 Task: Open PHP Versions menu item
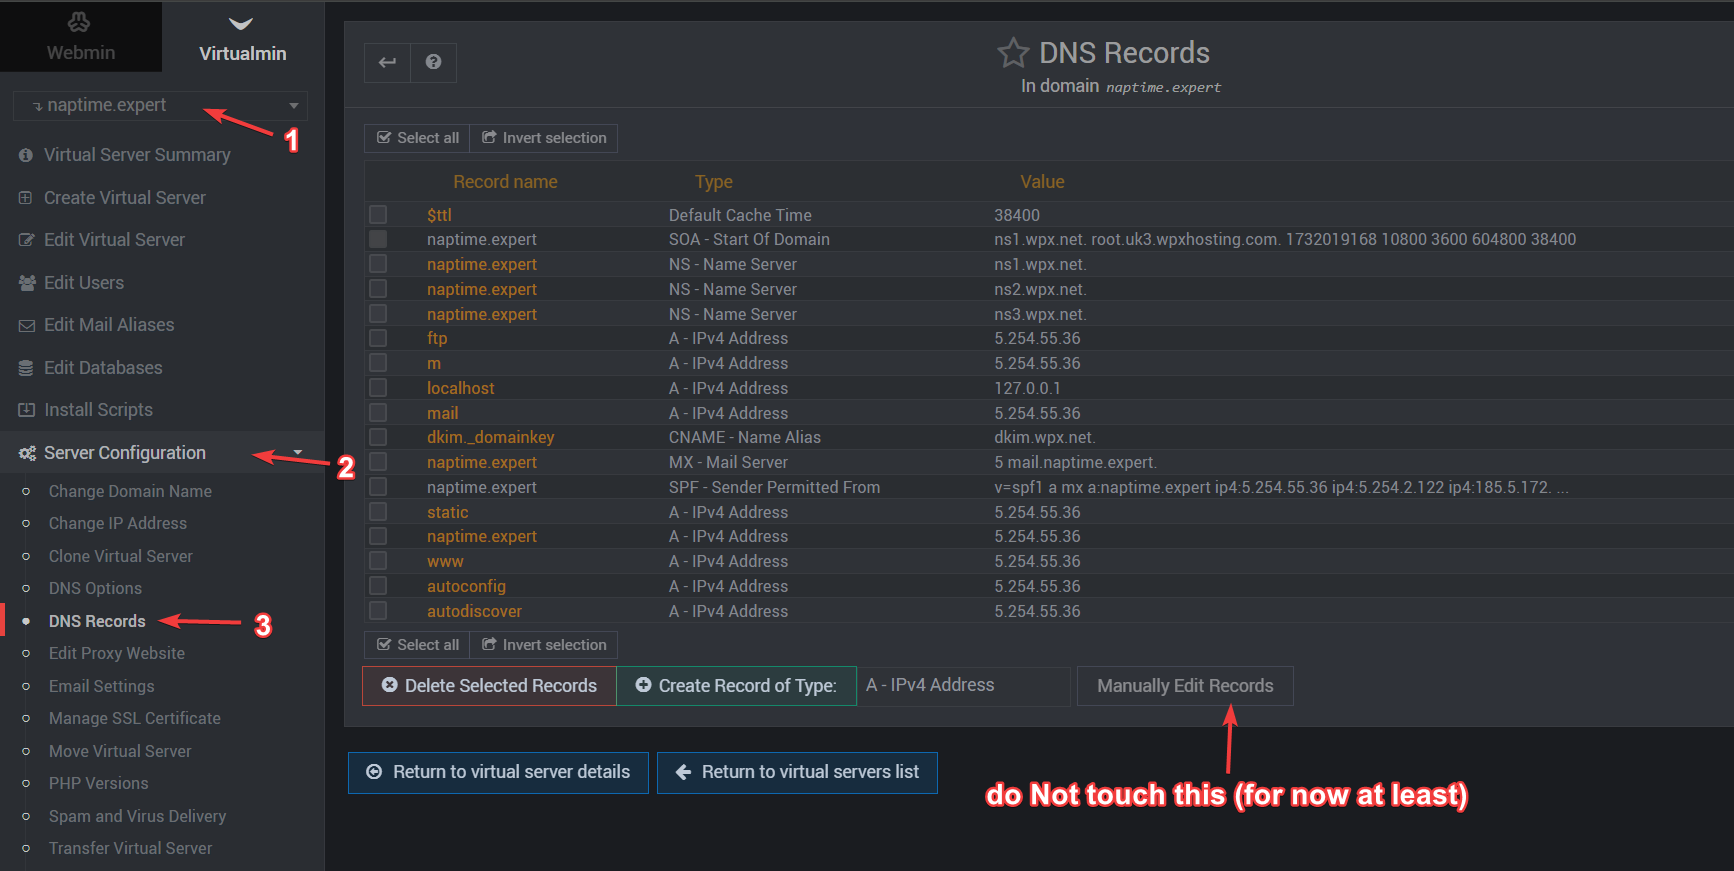pyautogui.click(x=99, y=783)
